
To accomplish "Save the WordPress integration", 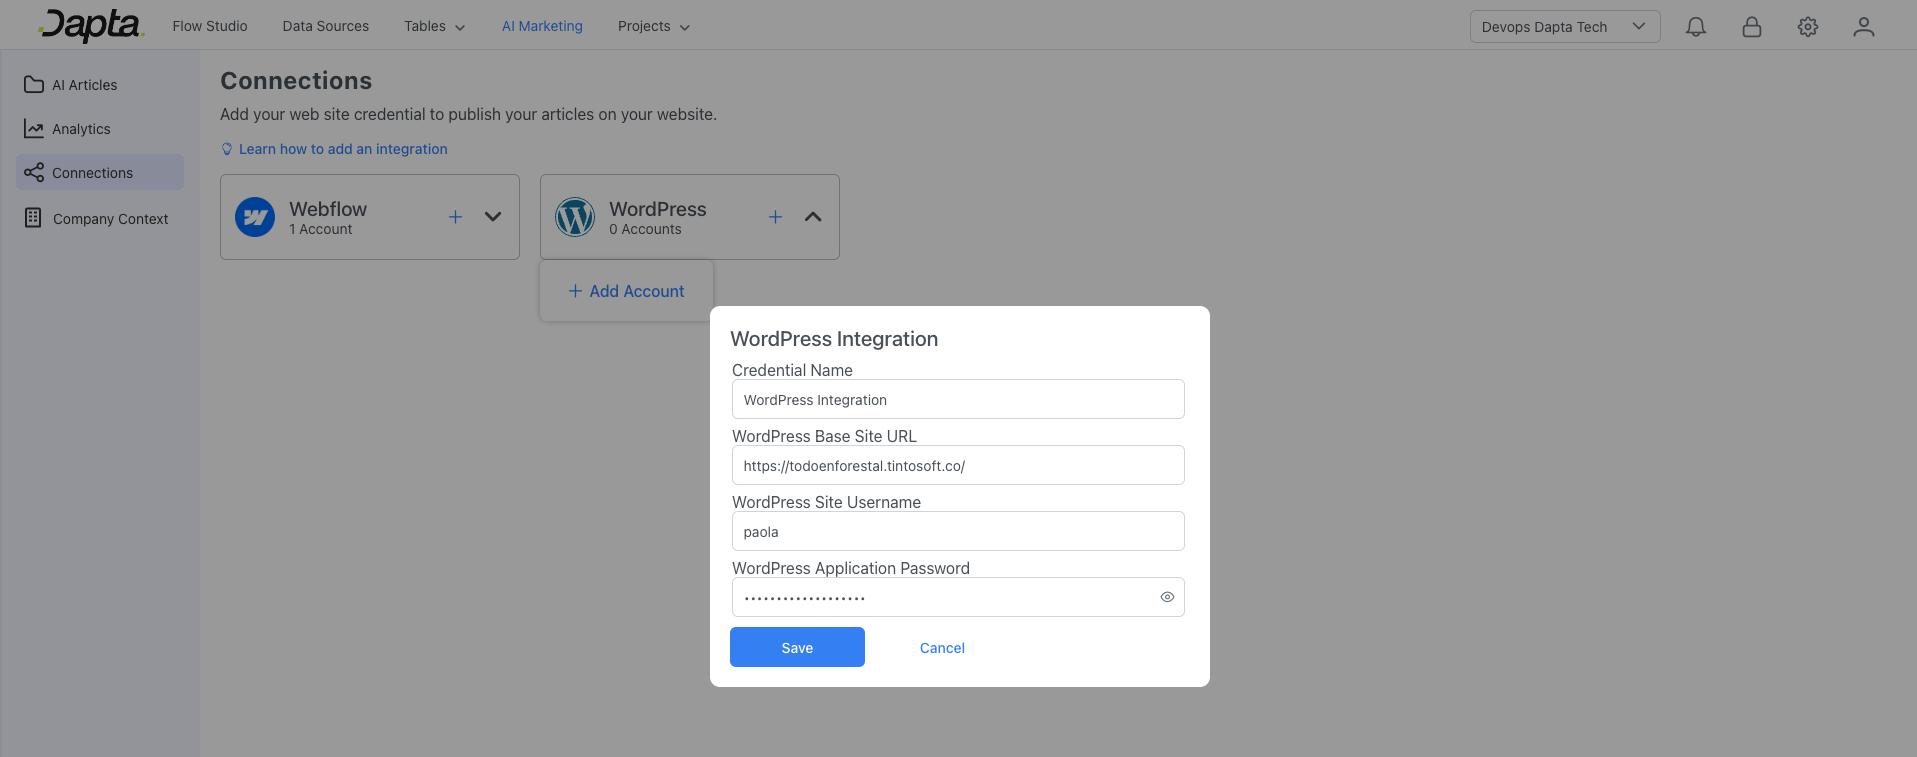I will [x=797, y=648].
